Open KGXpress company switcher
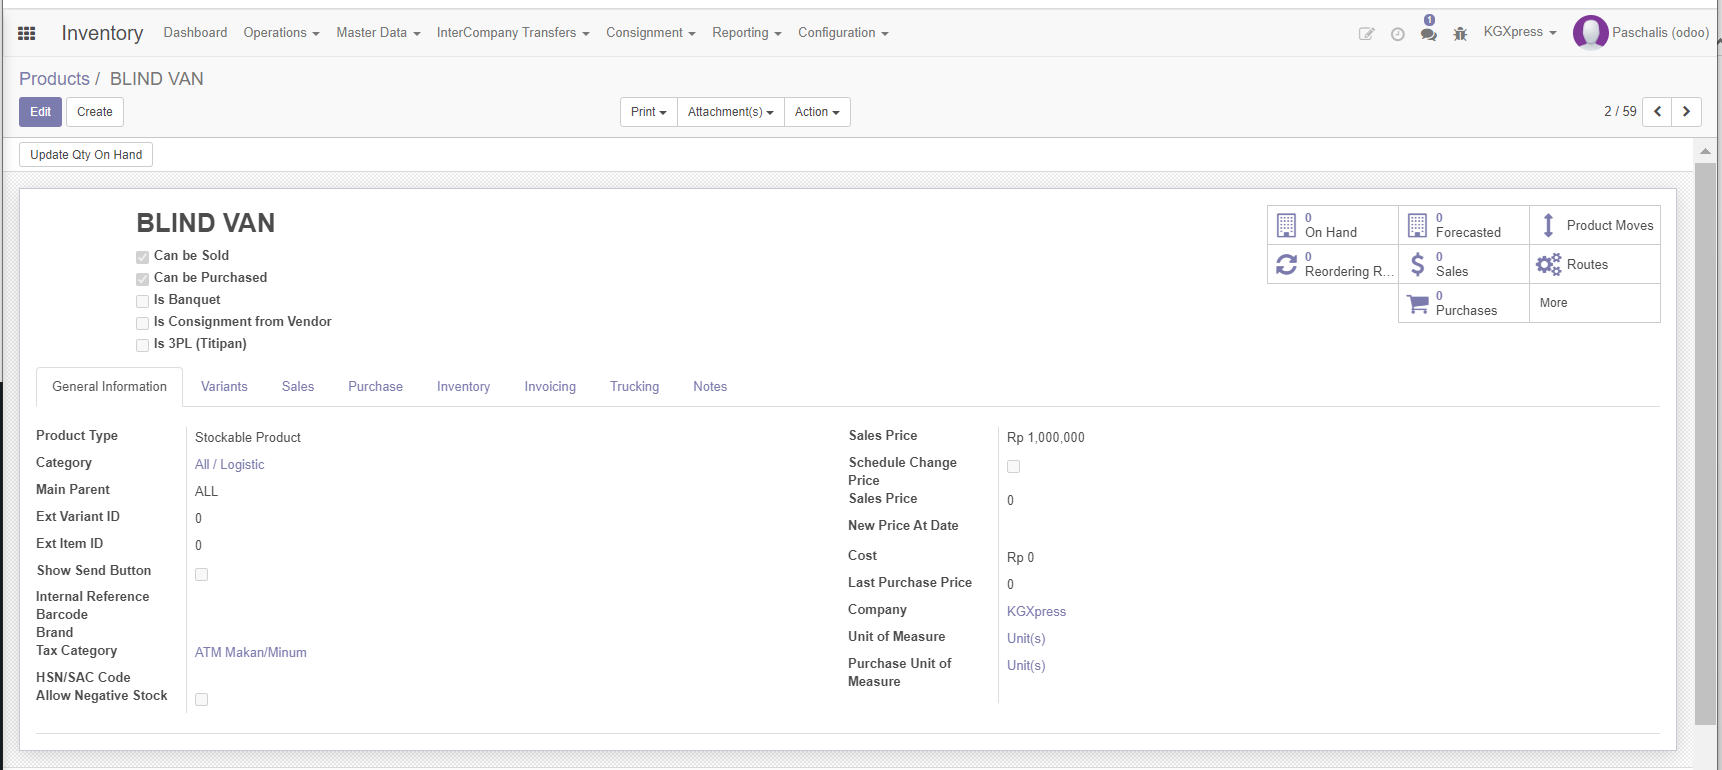 [x=1520, y=32]
